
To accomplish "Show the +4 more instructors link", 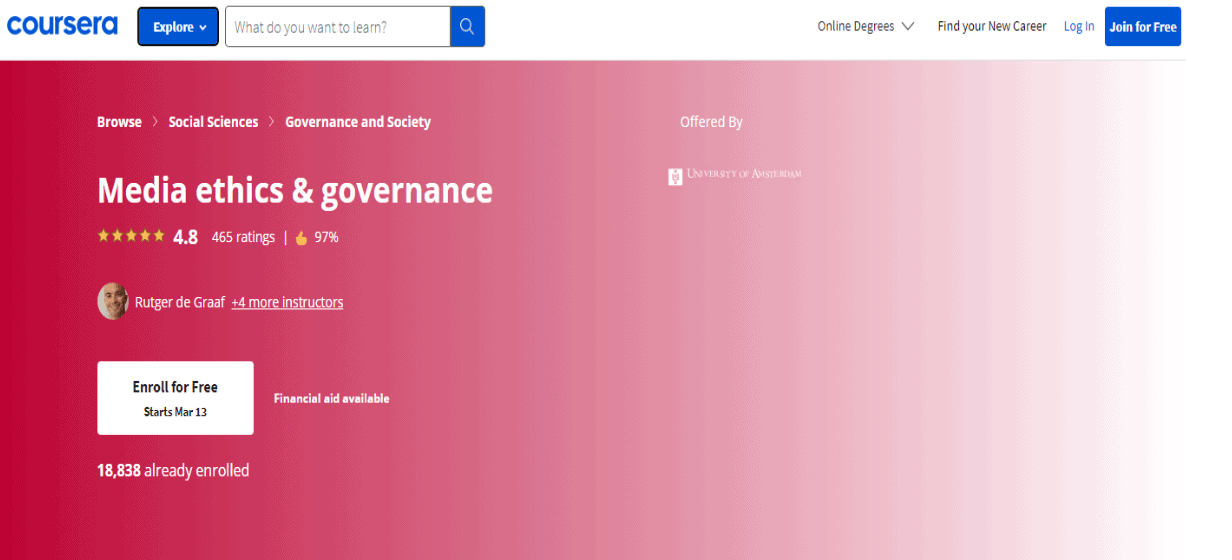I will click(x=287, y=302).
